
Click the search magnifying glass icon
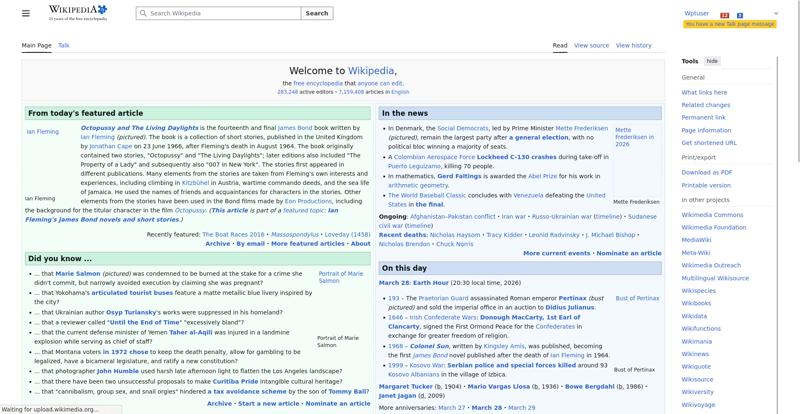(x=142, y=13)
